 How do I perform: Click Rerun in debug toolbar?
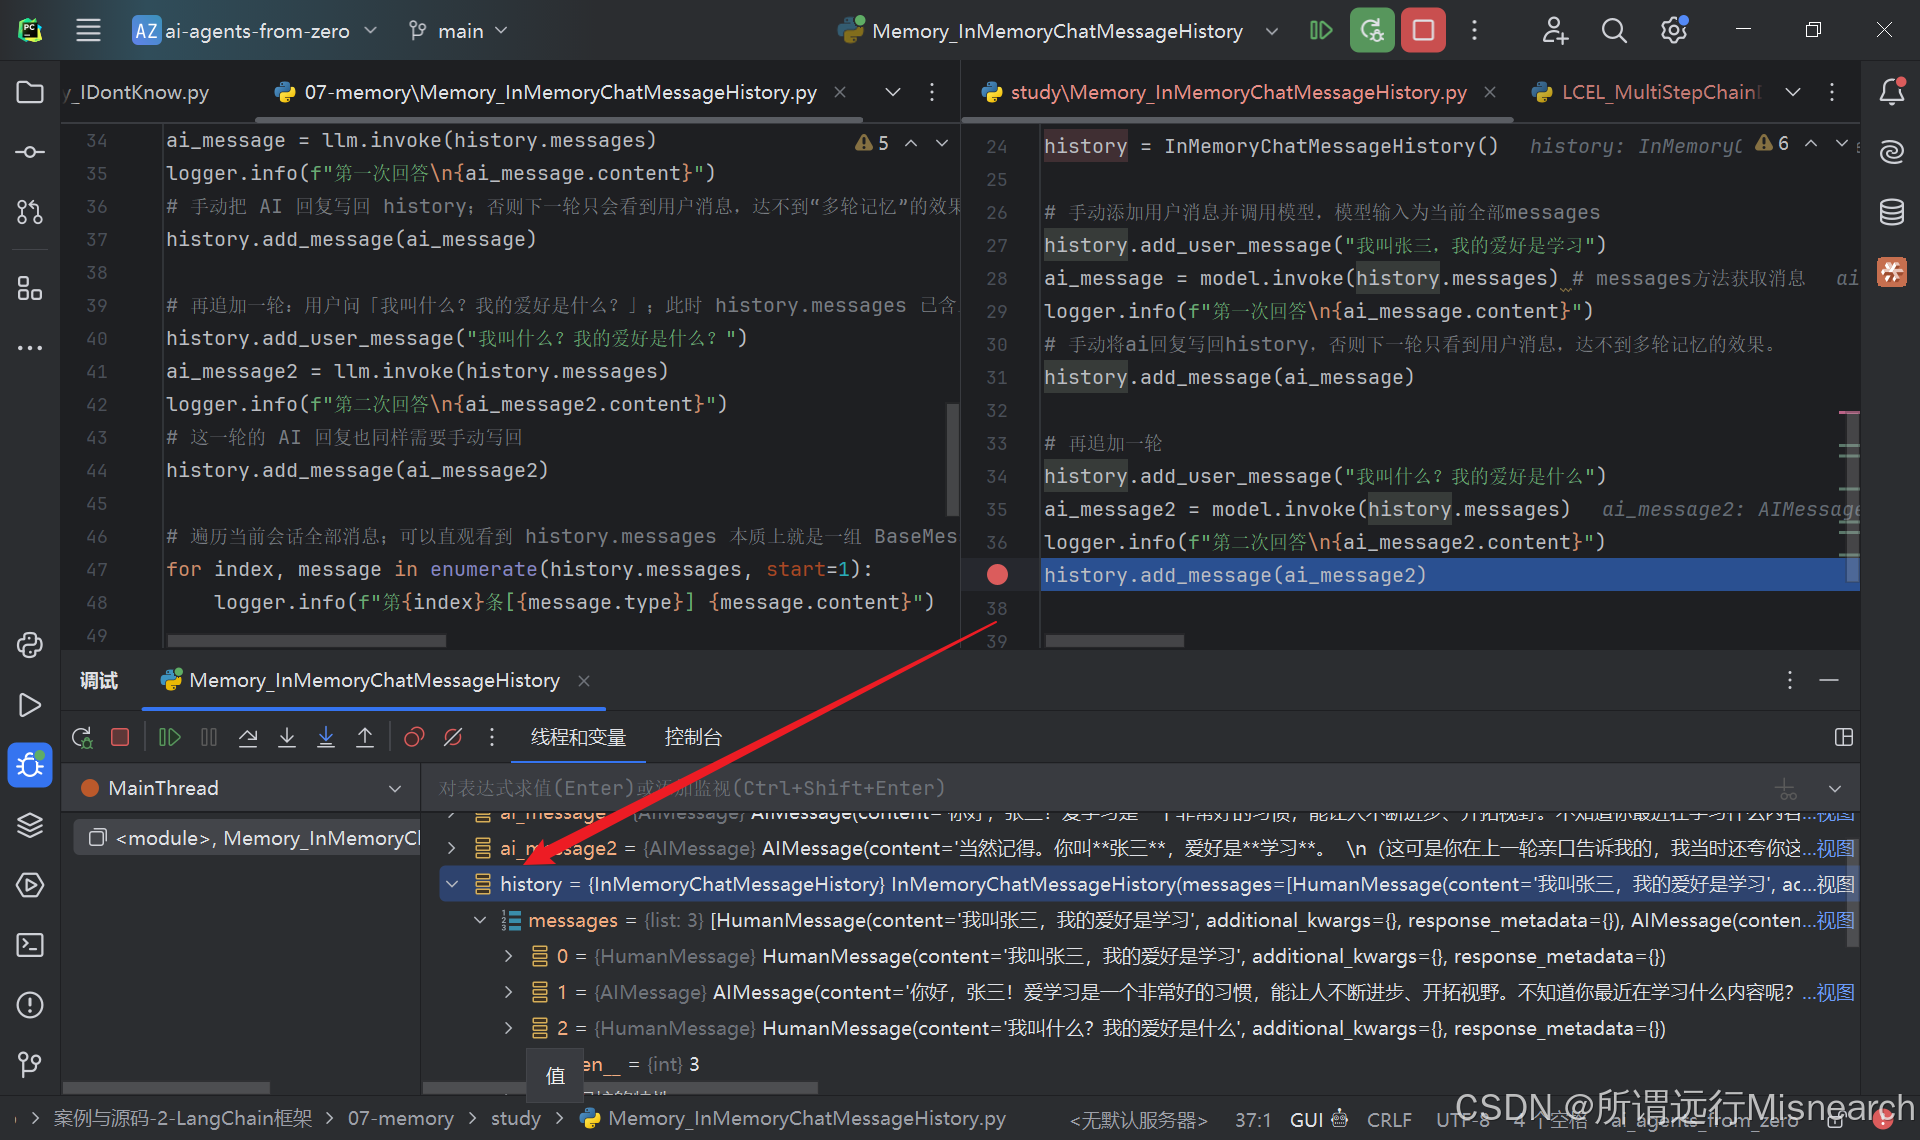click(82, 737)
